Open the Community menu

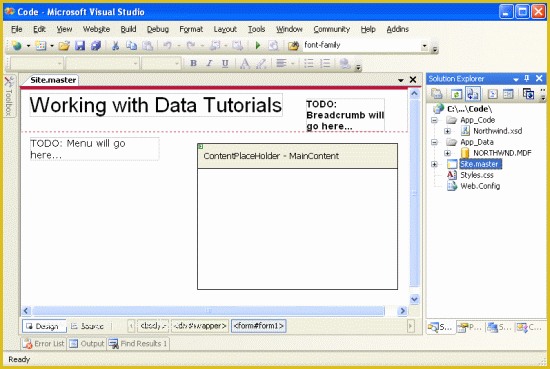[331, 29]
